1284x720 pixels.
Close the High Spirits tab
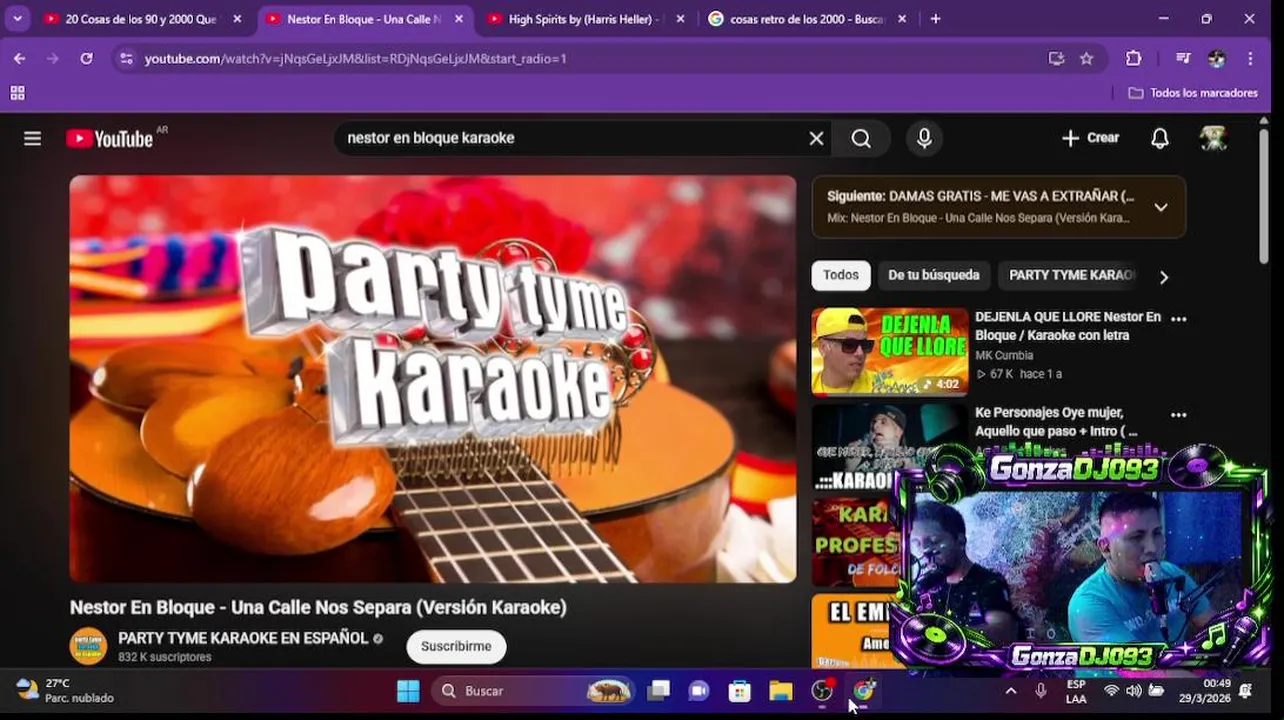click(x=680, y=19)
